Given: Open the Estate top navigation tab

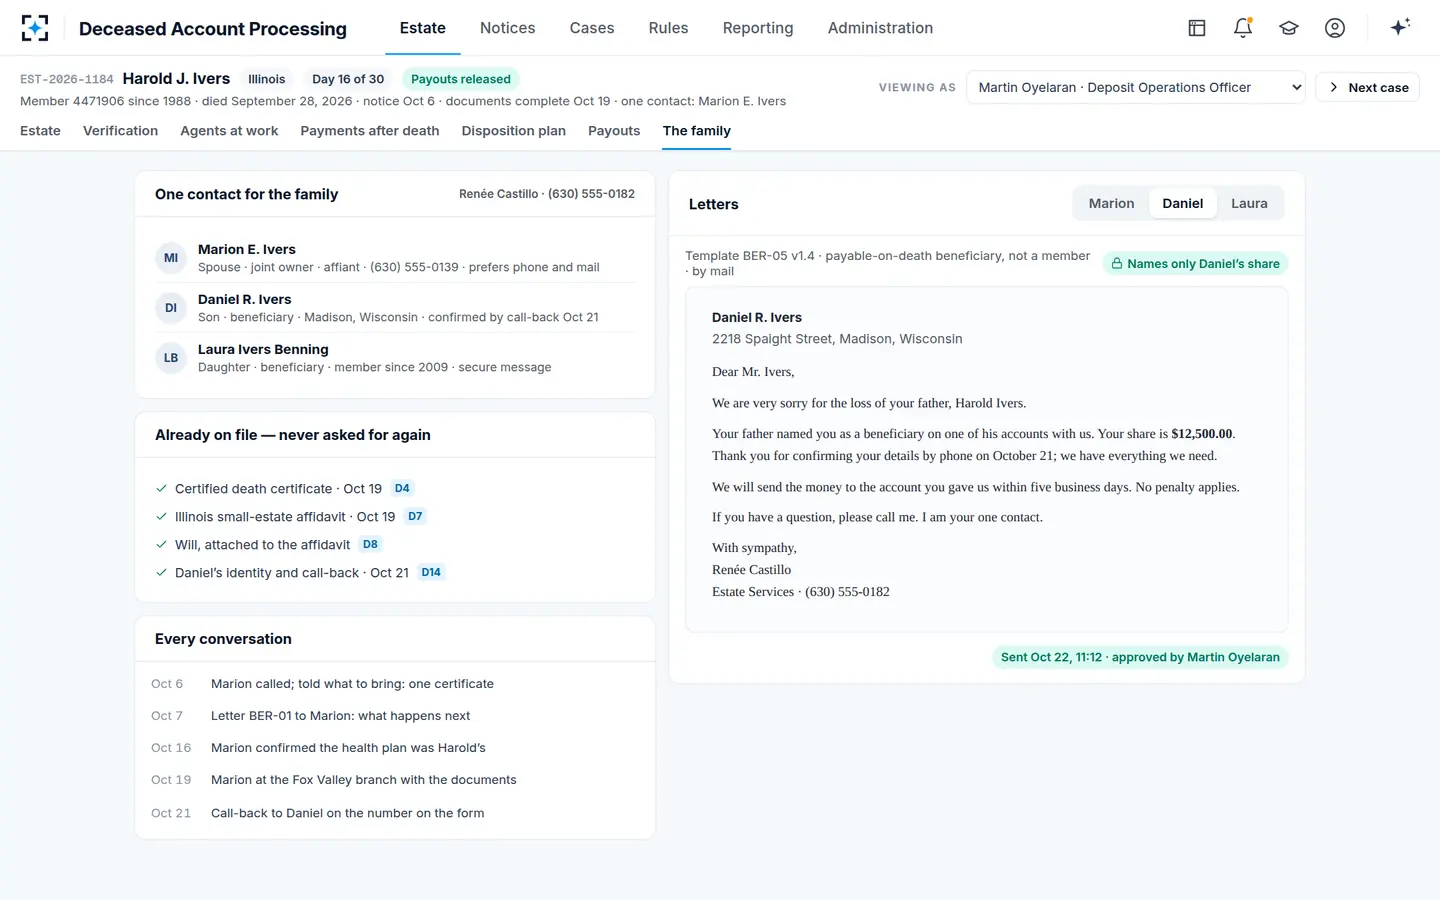Looking at the screenshot, I should tap(423, 28).
